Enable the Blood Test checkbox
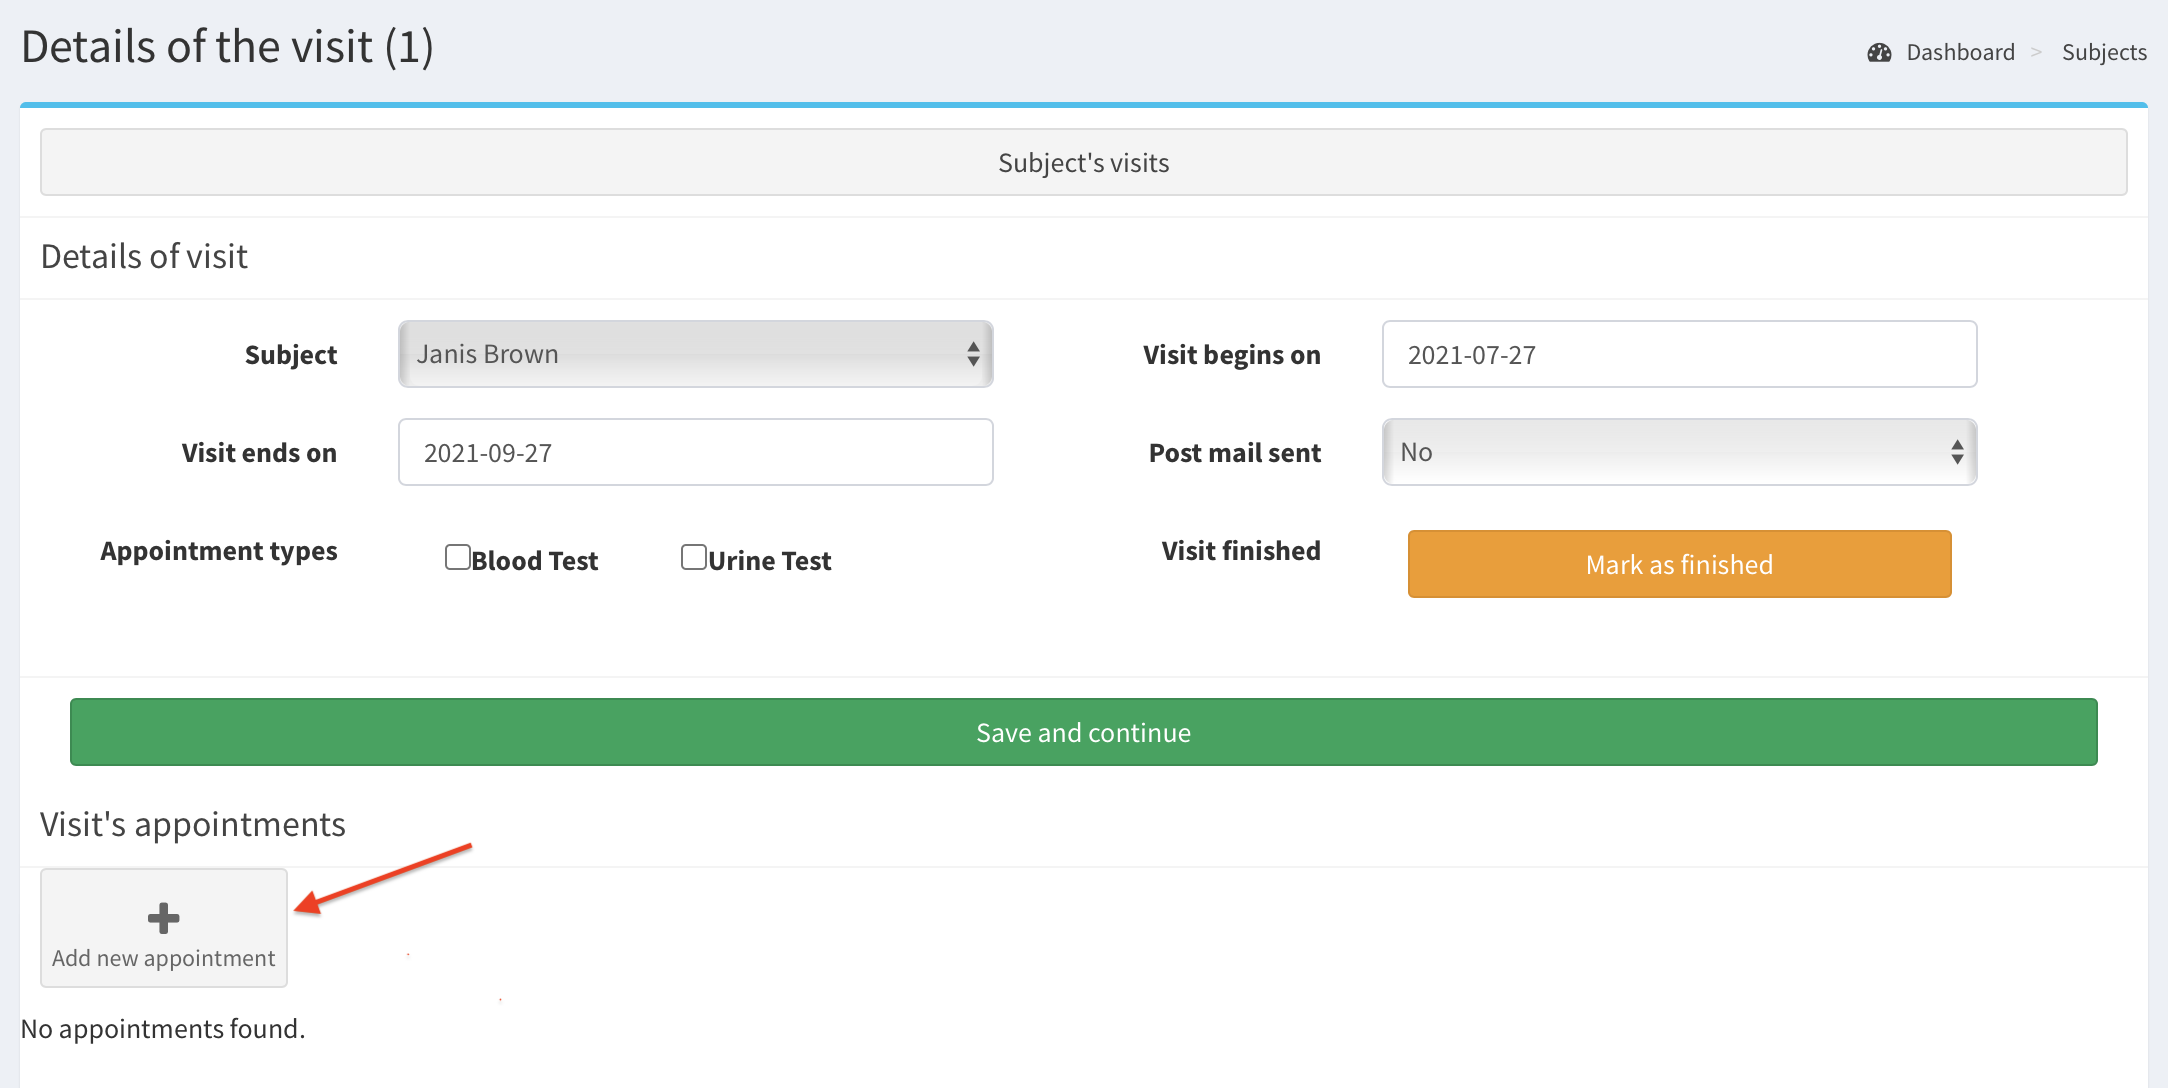The height and width of the screenshot is (1088, 2168). (458, 557)
